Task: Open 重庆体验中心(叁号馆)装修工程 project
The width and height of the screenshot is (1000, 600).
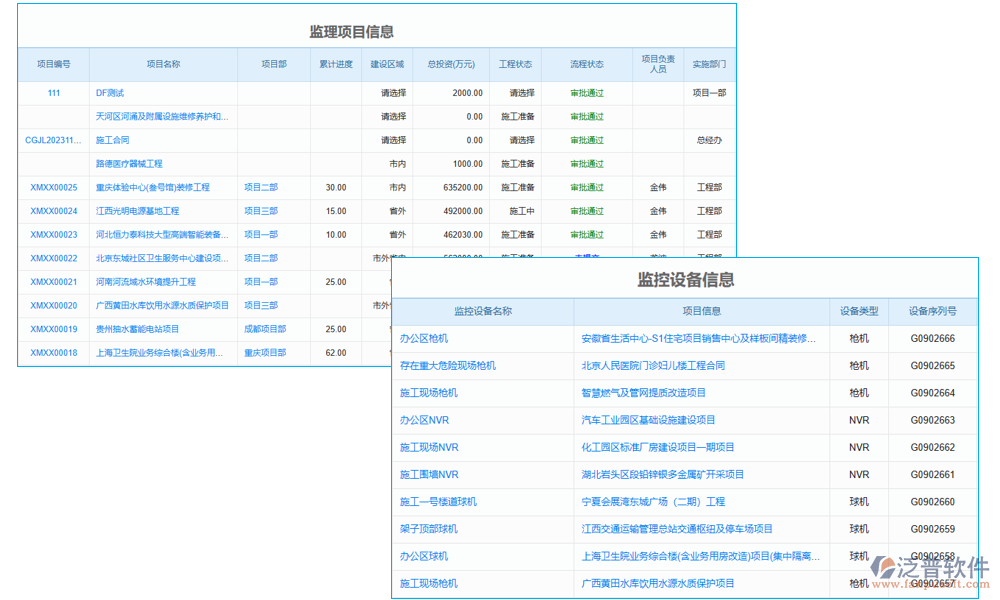Action: (151, 187)
